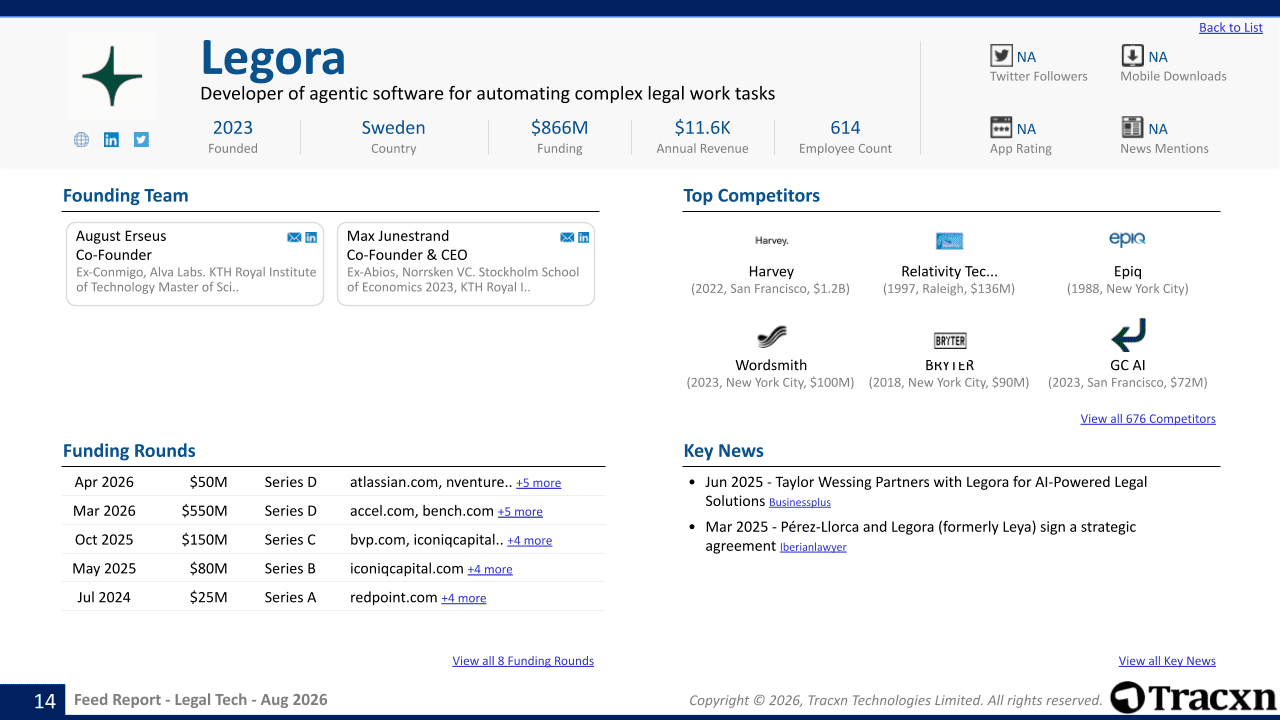Open Legora's Twitter icon under logo

pos(141,140)
